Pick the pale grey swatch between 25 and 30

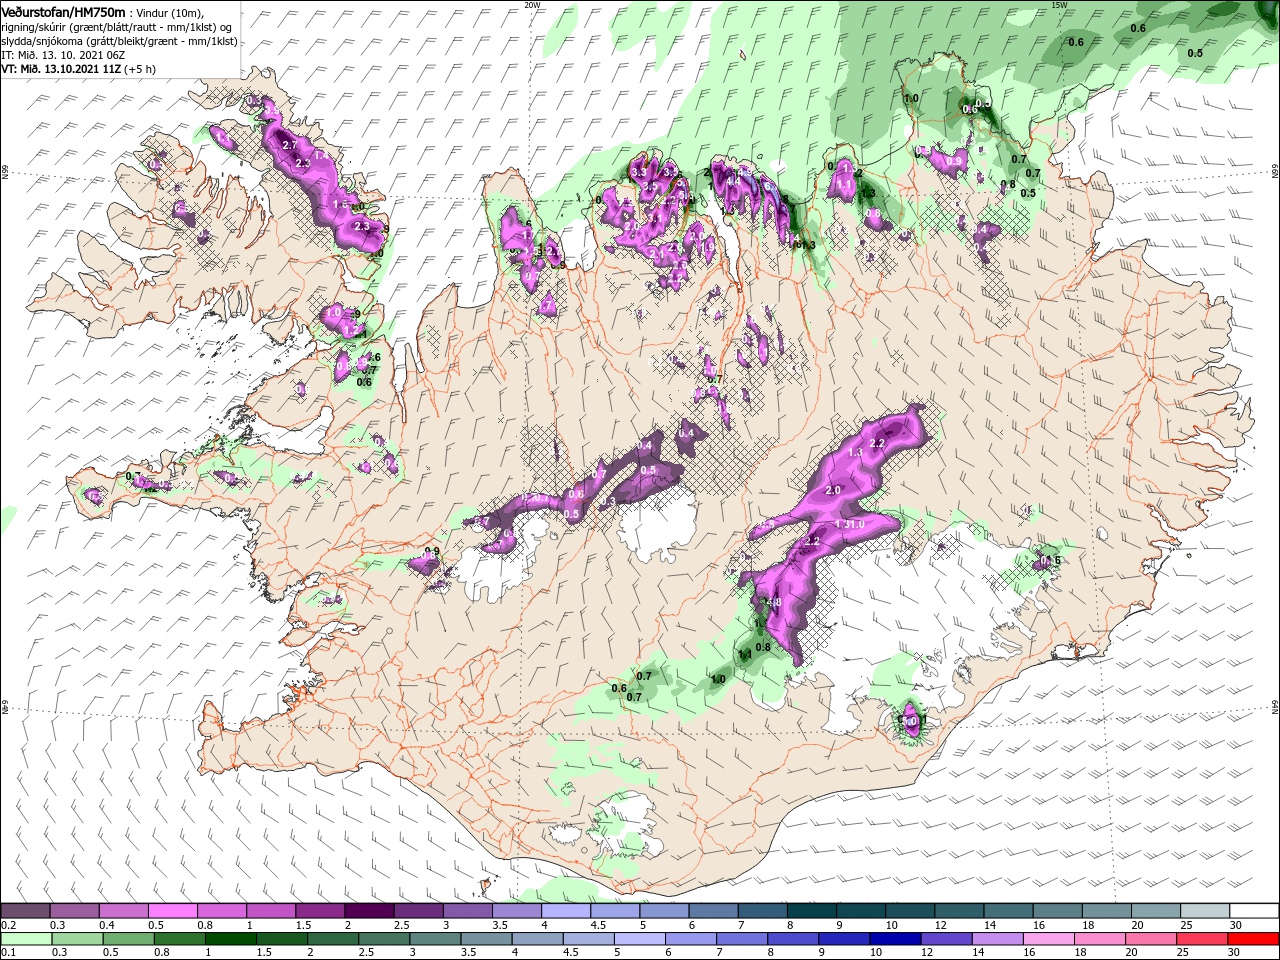(1206, 911)
